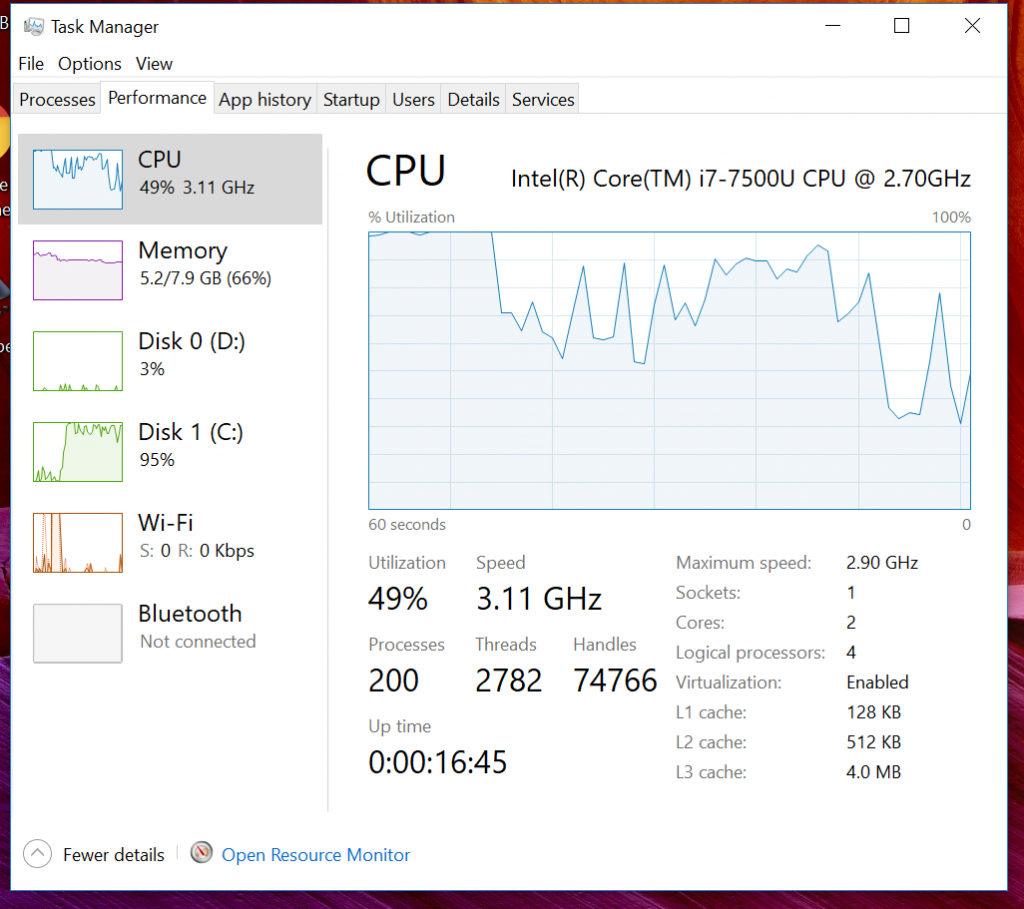Click the CPU utilization graph area
Viewport: 1024px width, 909px height.
tap(669, 370)
